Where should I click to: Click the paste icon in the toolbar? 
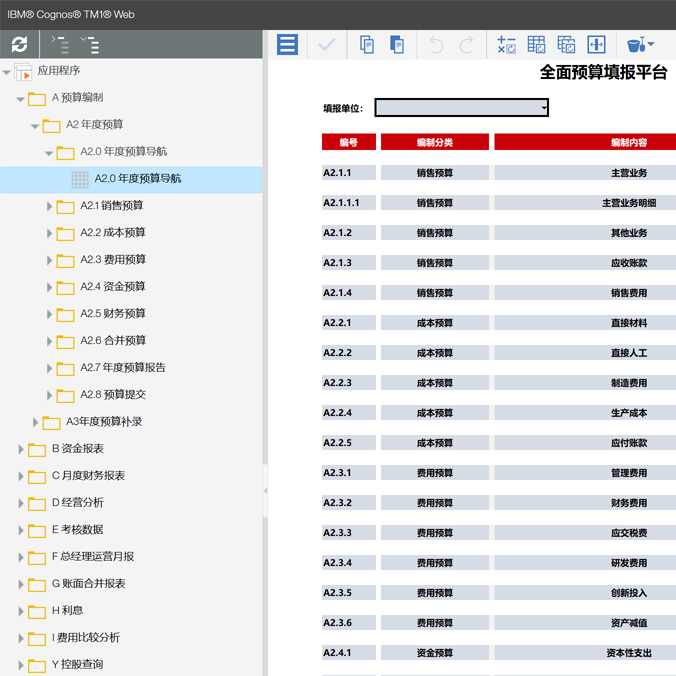point(397,44)
